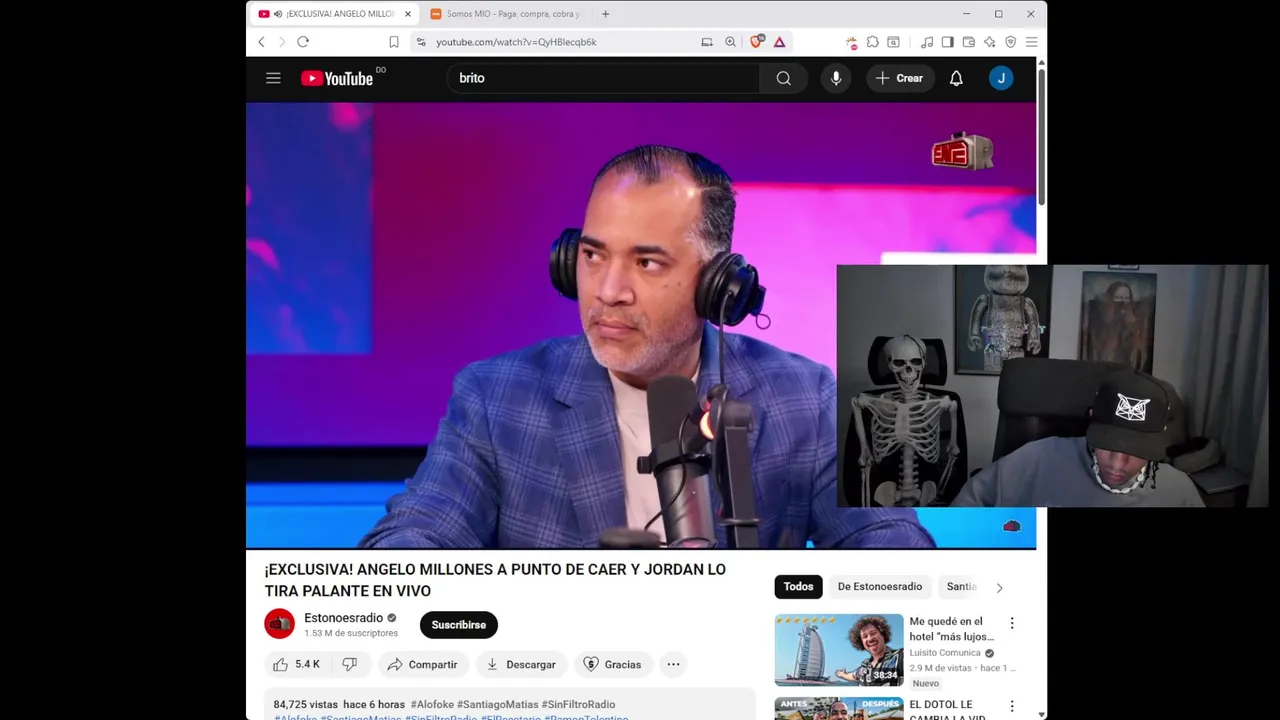Viewport: 1280px width, 720px height.
Task: Select the Todos filter chip
Action: [798, 587]
